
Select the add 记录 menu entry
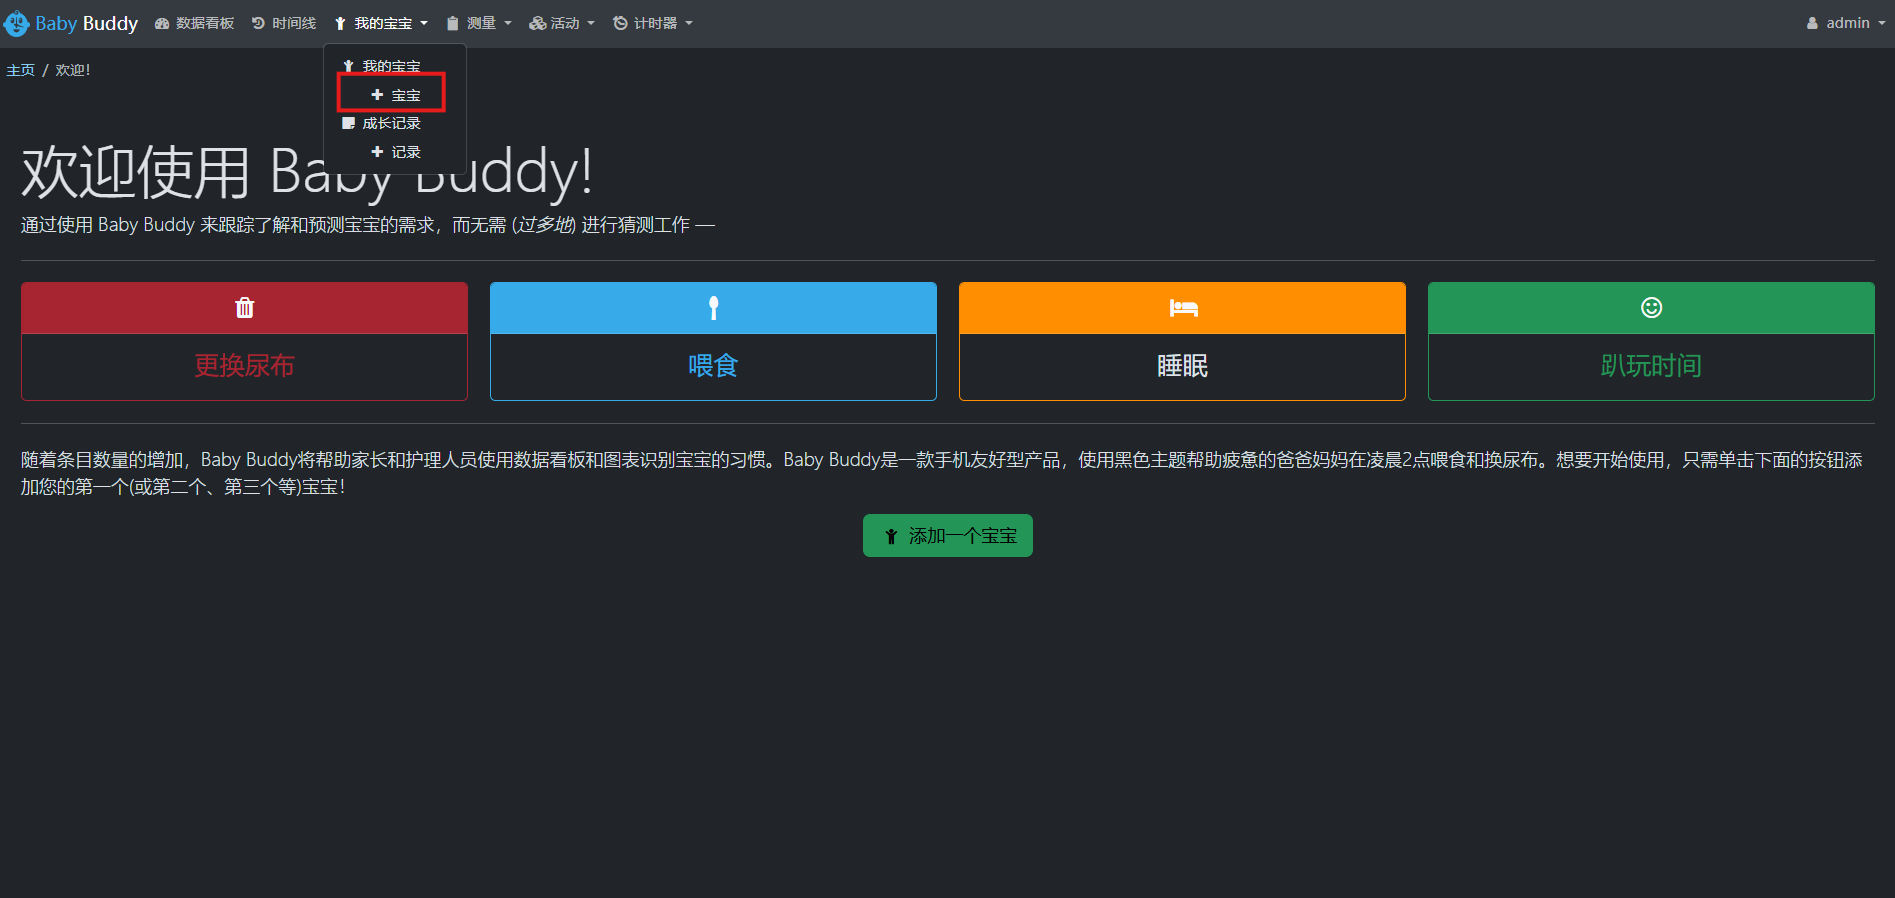pyautogui.click(x=396, y=152)
